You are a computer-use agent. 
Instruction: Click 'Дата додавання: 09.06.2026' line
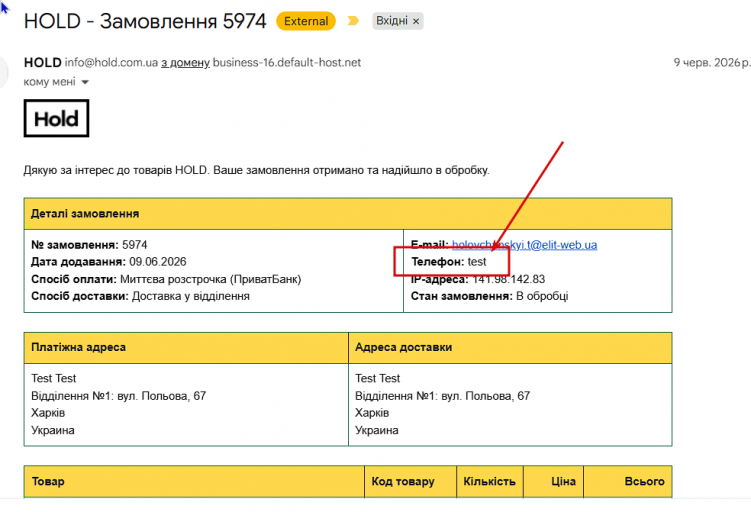109,262
